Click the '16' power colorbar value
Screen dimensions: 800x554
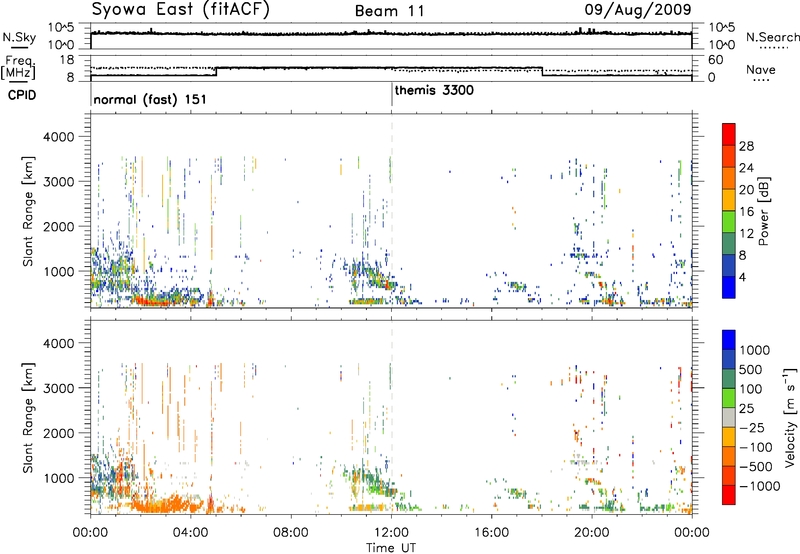746,211
